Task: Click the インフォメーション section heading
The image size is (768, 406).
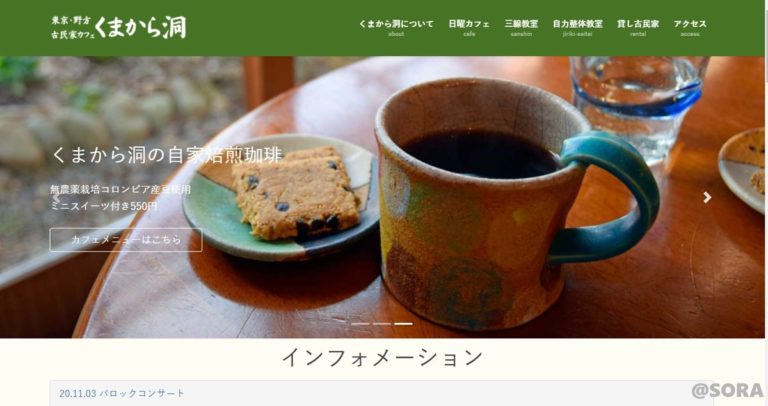Action: coord(383,357)
